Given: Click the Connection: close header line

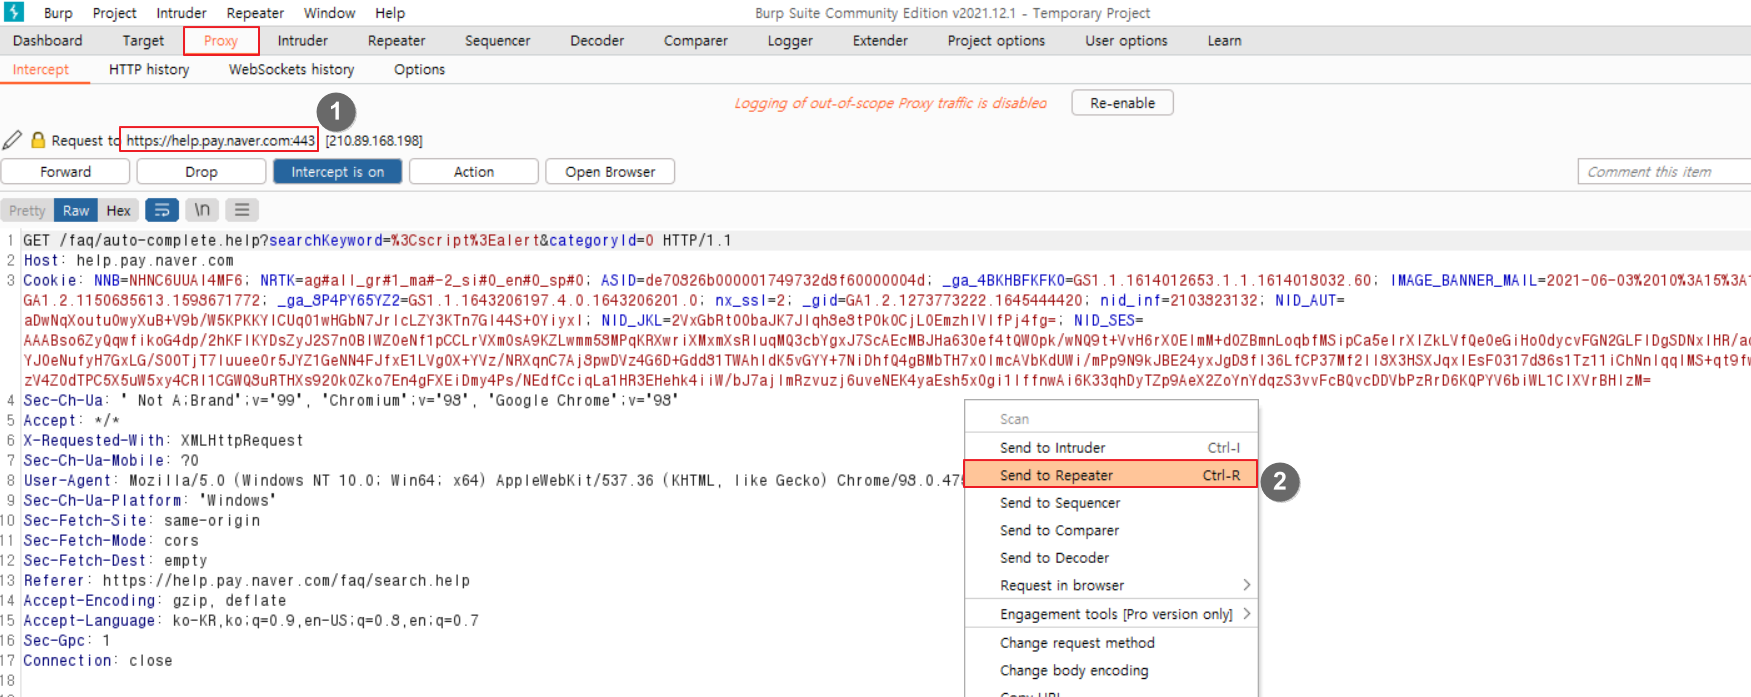Looking at the screenshot, I should tap(98, 661).
